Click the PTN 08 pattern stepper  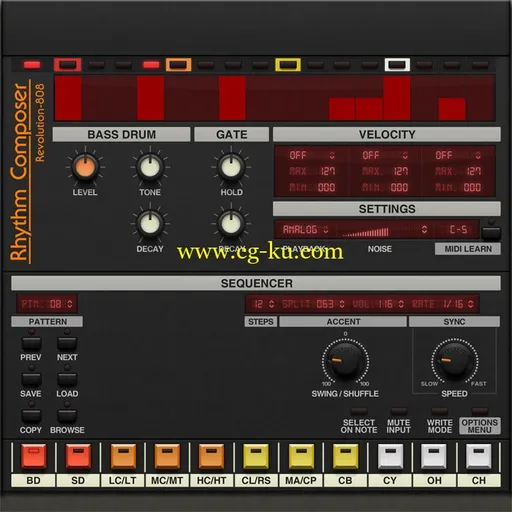47,304
